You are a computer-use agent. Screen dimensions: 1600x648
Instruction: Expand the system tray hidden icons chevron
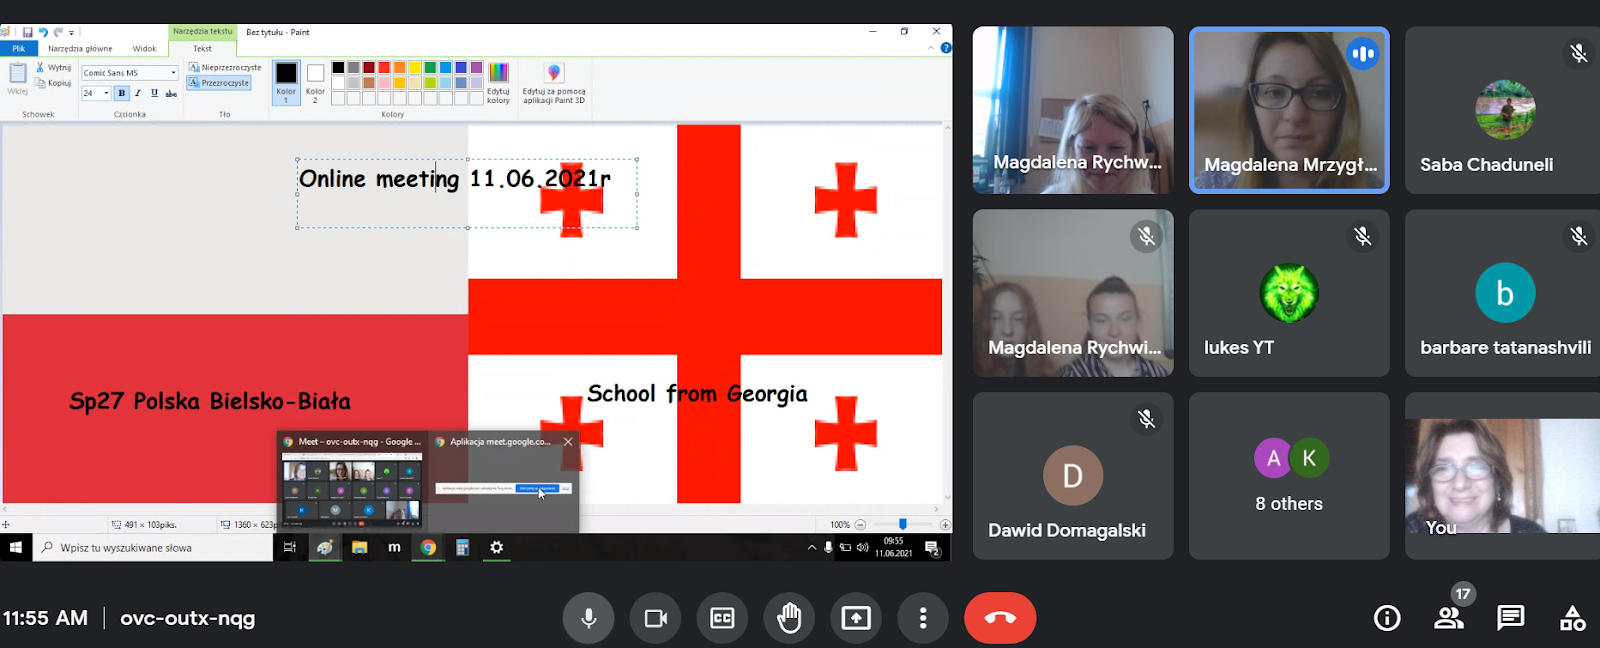click(812, 547)
